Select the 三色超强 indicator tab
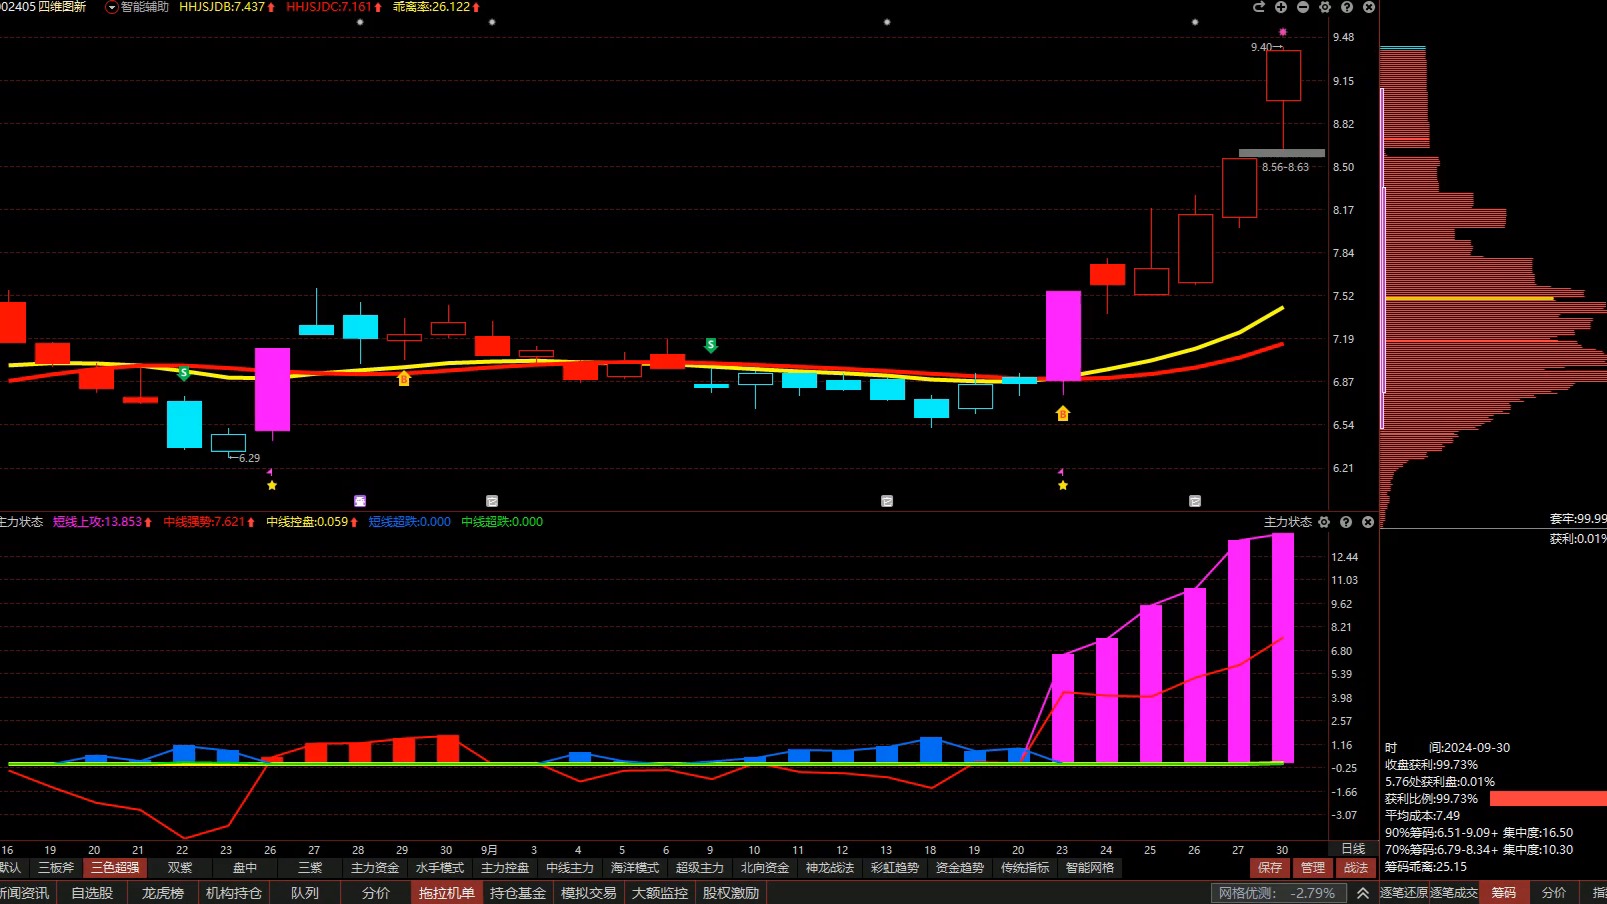This screenshot has height=904, width=1607. (115, 868)
